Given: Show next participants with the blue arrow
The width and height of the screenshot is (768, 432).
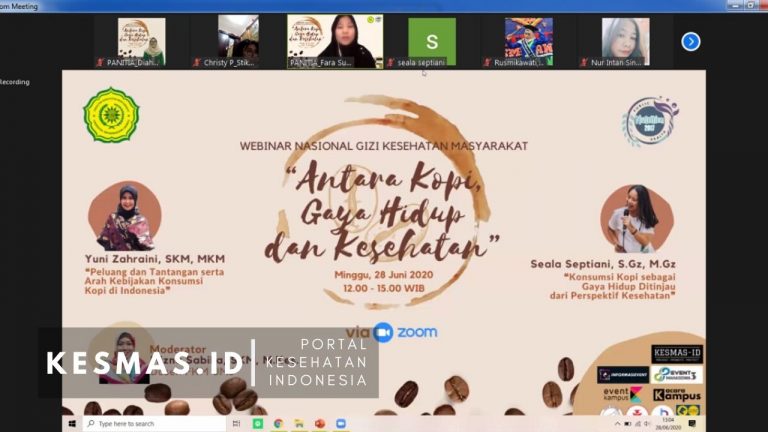Looking at the screenshot, I should tap(691, 42).
